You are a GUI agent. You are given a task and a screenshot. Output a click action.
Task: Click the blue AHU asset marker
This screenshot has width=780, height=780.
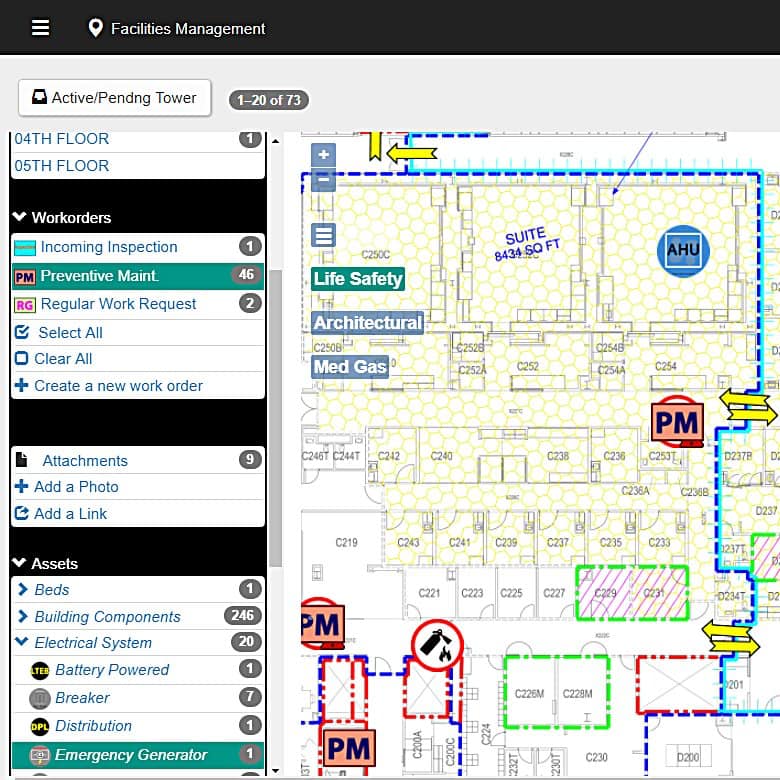point(683,251)
